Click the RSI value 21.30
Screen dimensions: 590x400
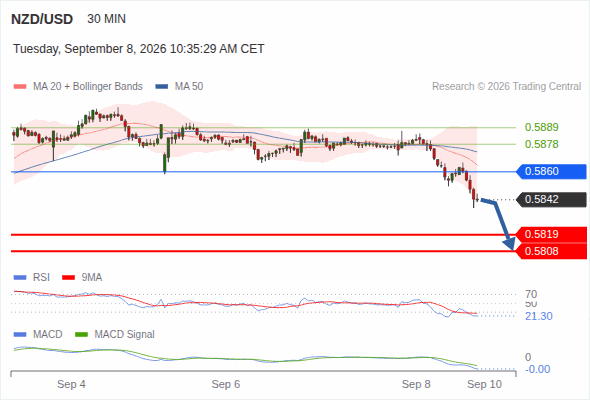[x=539, y=316]
